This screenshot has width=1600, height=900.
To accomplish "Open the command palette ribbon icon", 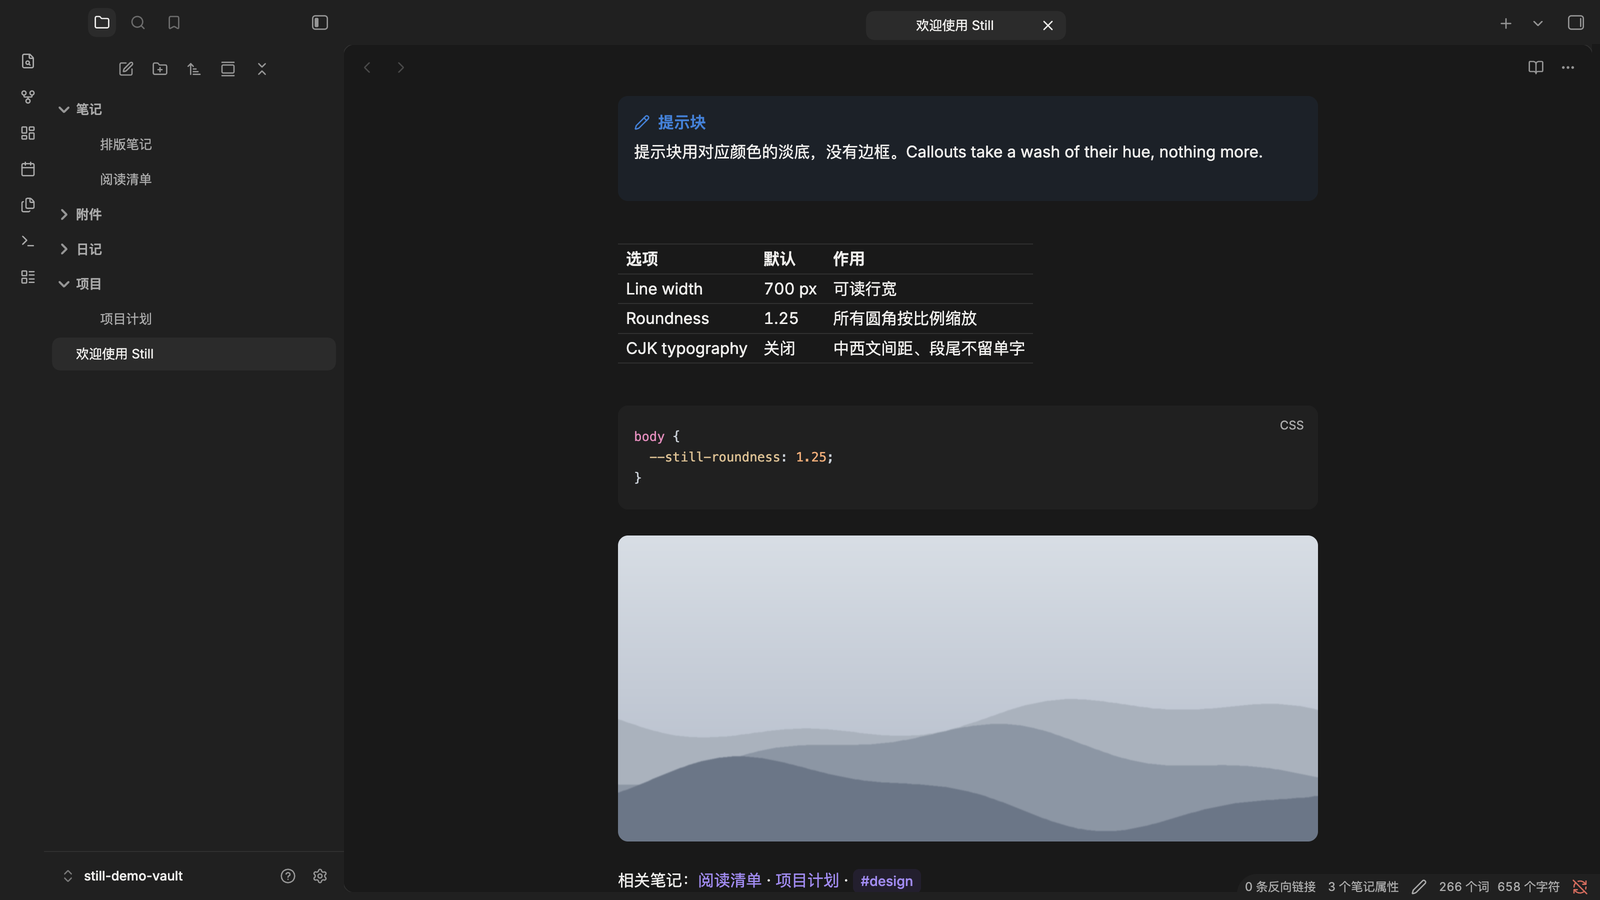I will coord(28,241).
